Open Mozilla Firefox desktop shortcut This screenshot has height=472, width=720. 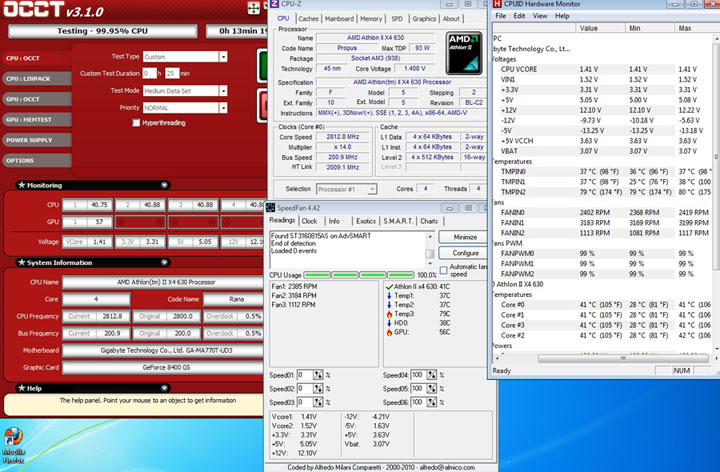(13, 445)
